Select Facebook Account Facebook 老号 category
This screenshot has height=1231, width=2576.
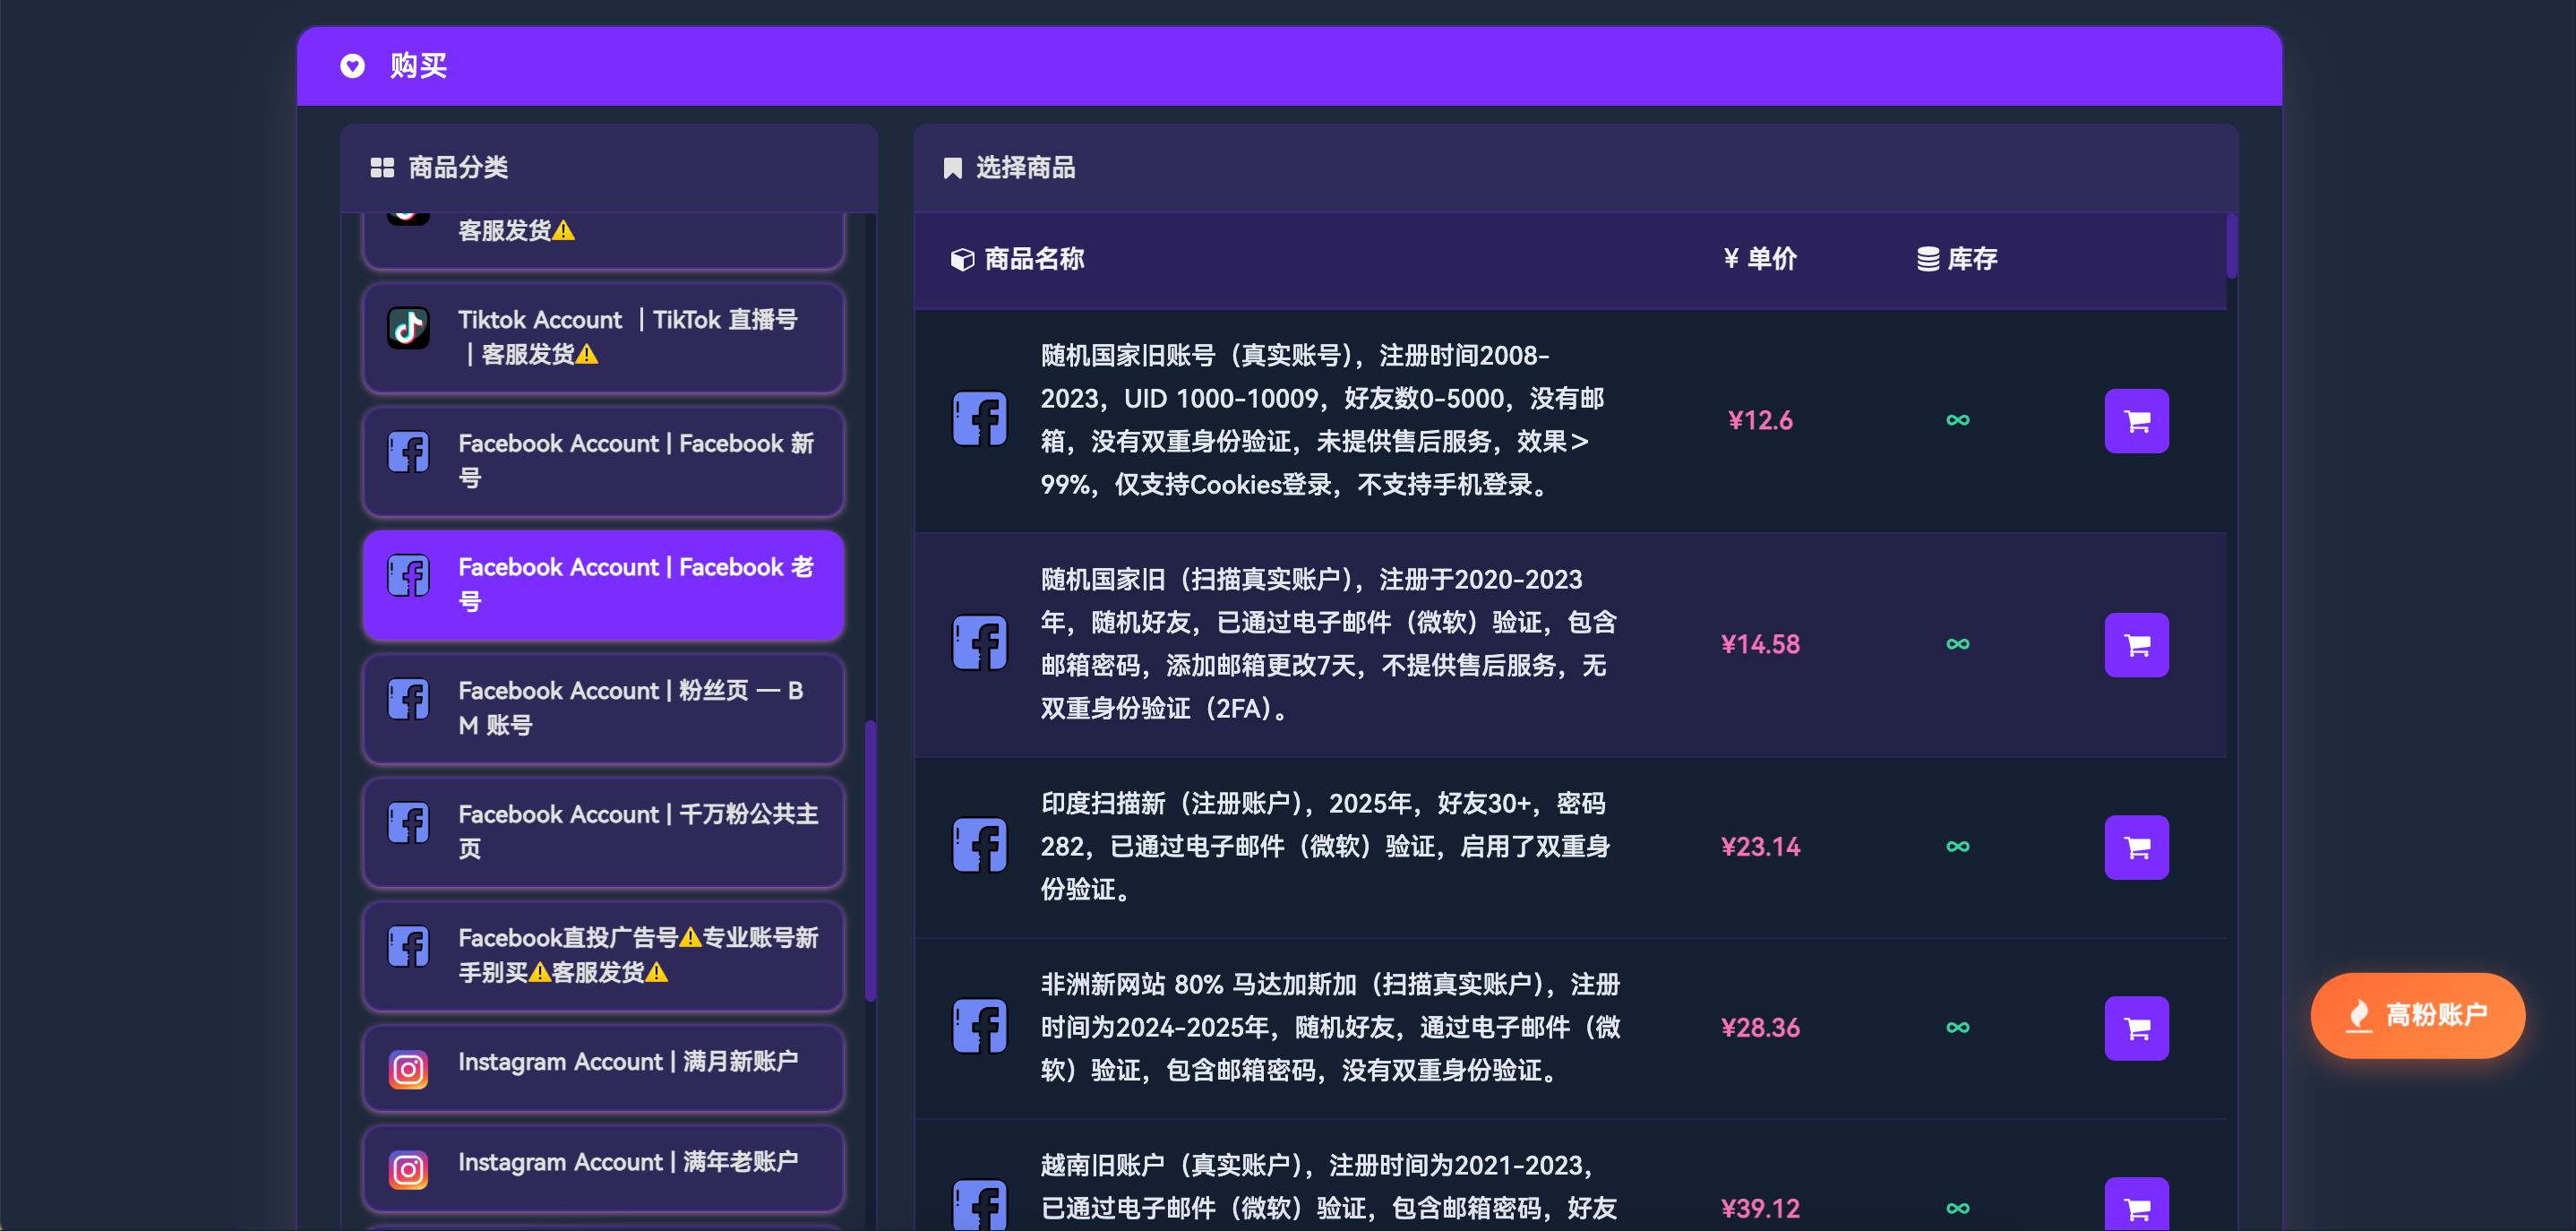click(603, 584)
